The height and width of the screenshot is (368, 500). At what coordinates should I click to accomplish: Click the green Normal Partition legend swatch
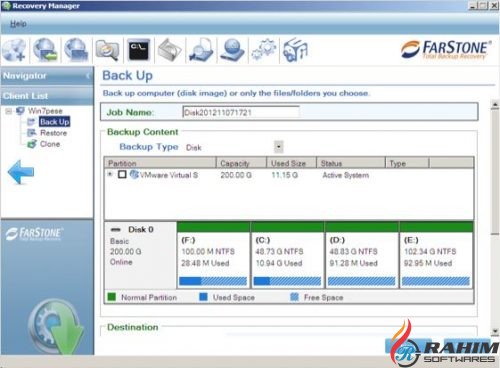tap(112, 297)
